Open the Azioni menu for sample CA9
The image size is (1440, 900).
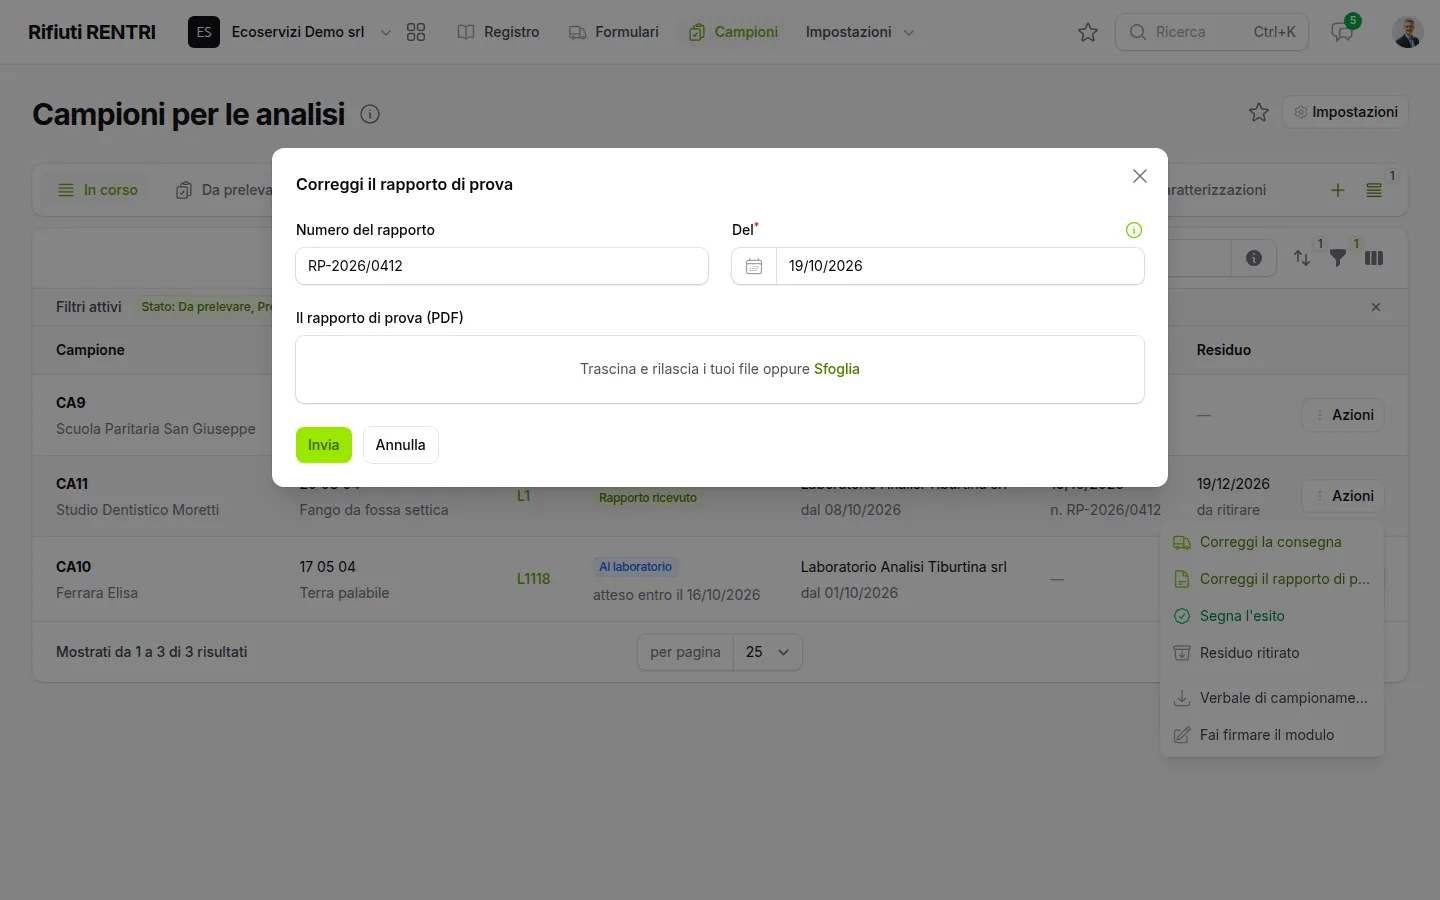coord(1343,415)
